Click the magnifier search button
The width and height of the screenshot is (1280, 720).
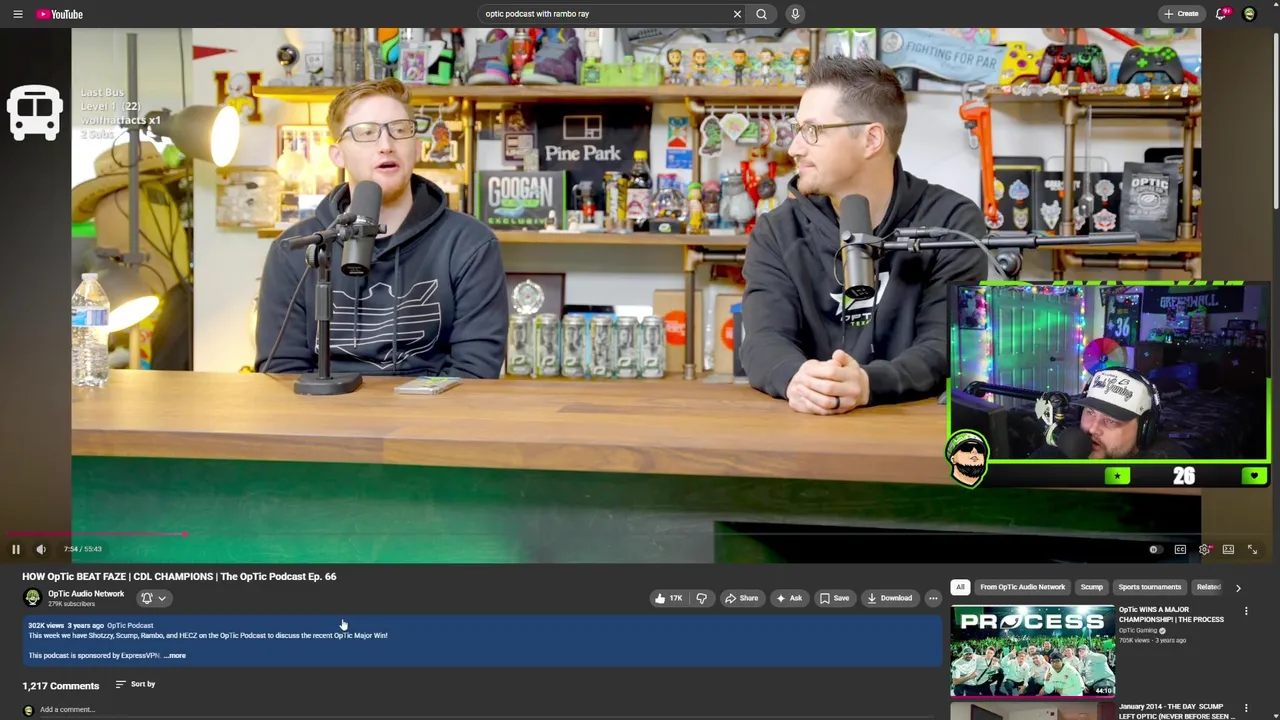[x=762, y=14]
